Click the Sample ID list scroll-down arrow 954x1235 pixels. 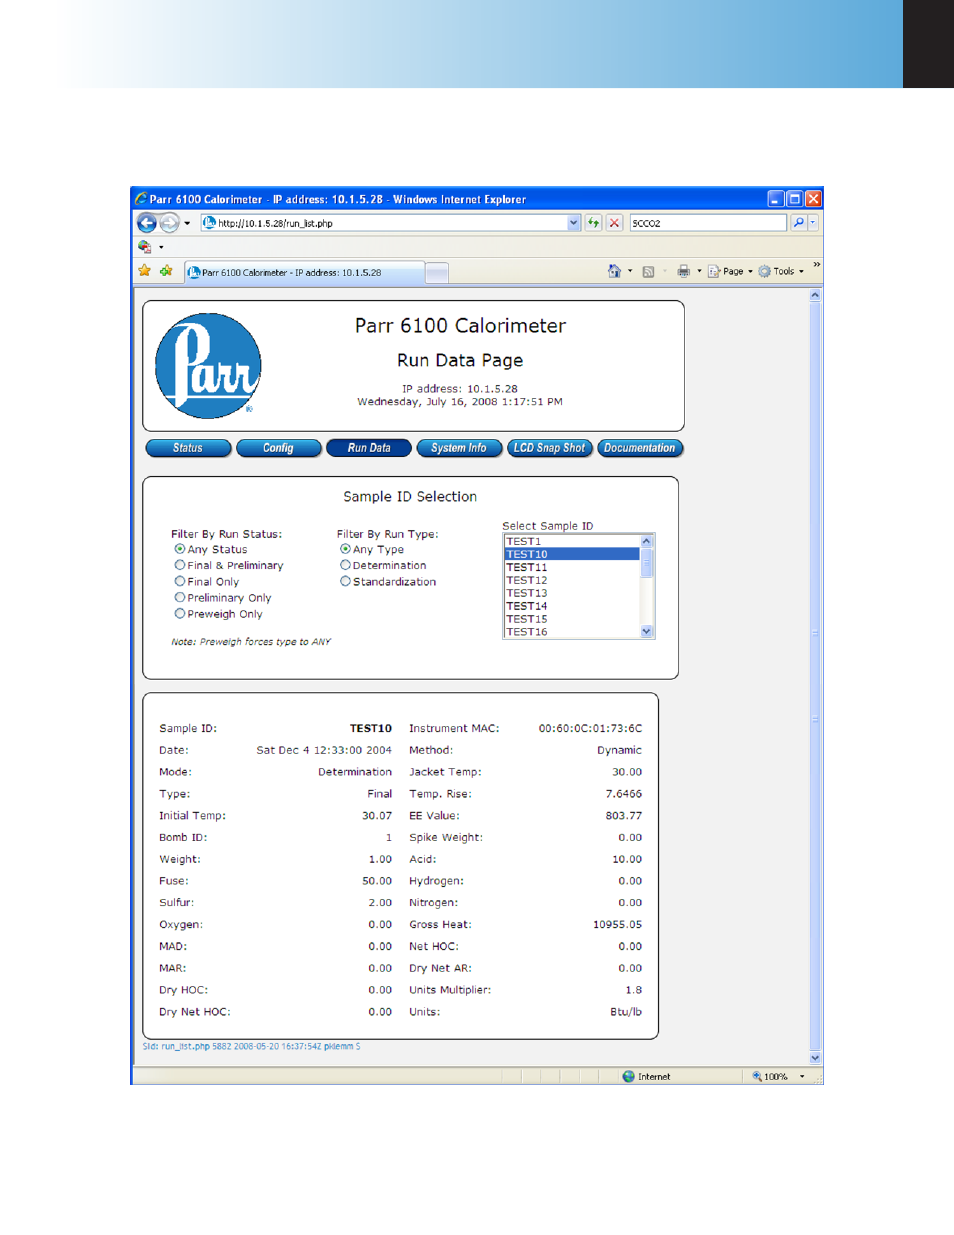point(646,631)
